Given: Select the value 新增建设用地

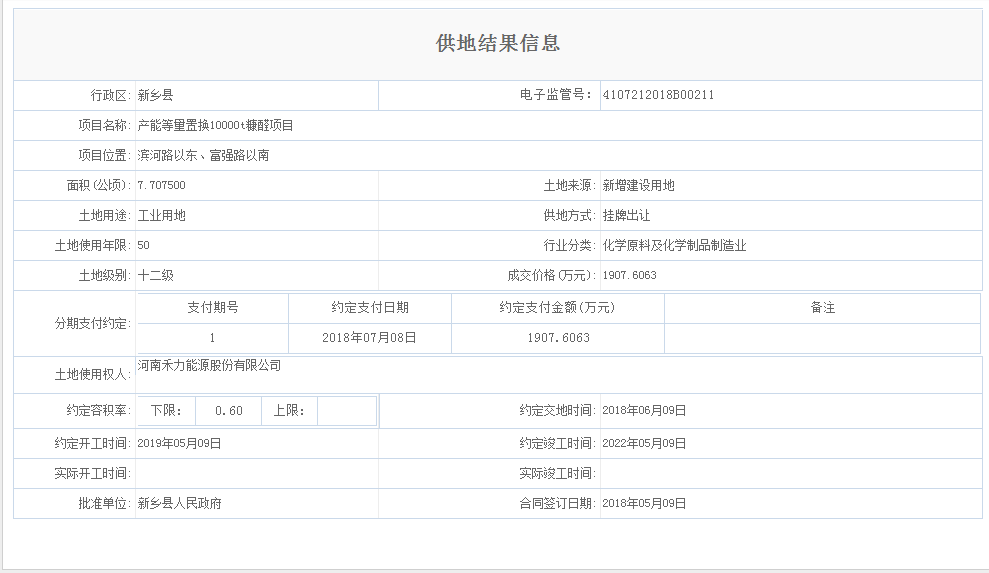Looking at the screenshot, I should pos(638,185).
